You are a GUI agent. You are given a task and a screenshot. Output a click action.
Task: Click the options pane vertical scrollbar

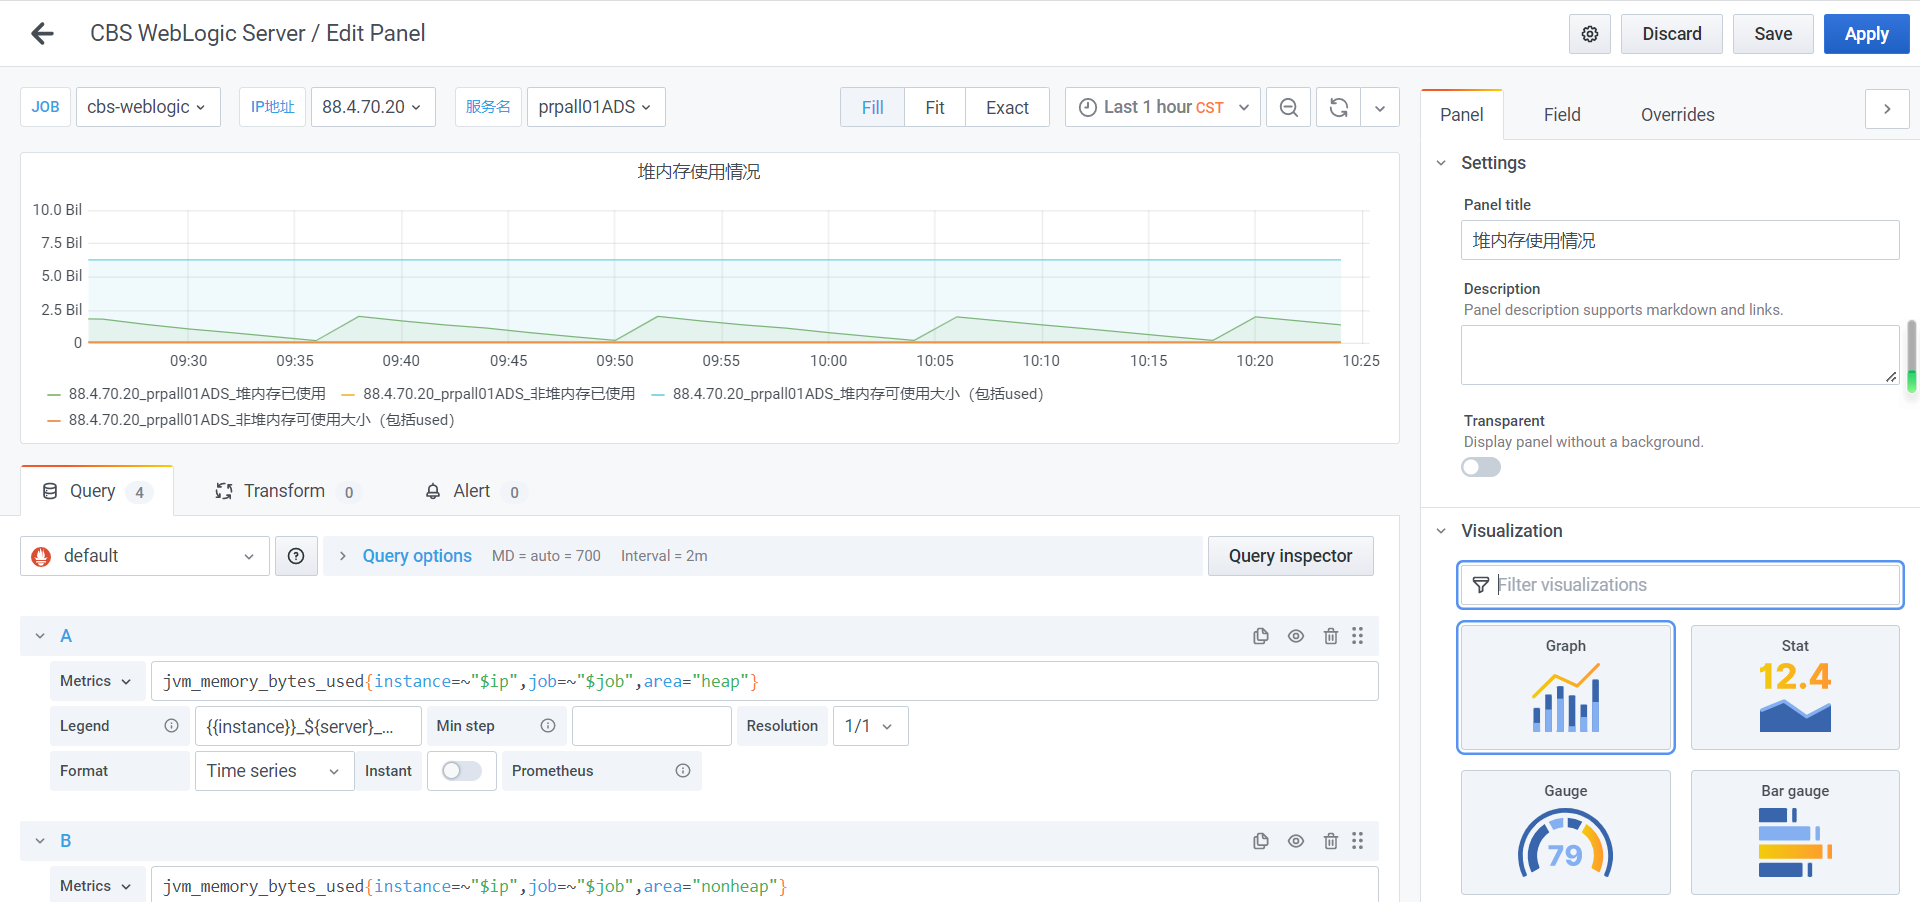[x=1911, y=357]
